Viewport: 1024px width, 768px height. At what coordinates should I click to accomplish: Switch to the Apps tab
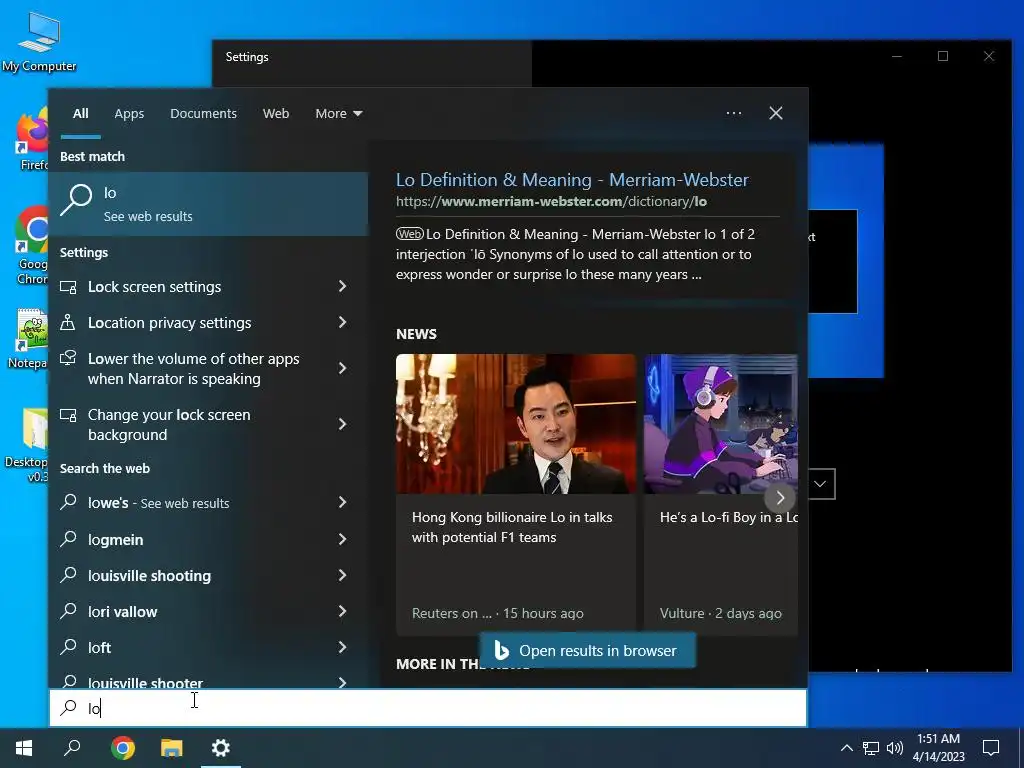click(x=129, y=114)
